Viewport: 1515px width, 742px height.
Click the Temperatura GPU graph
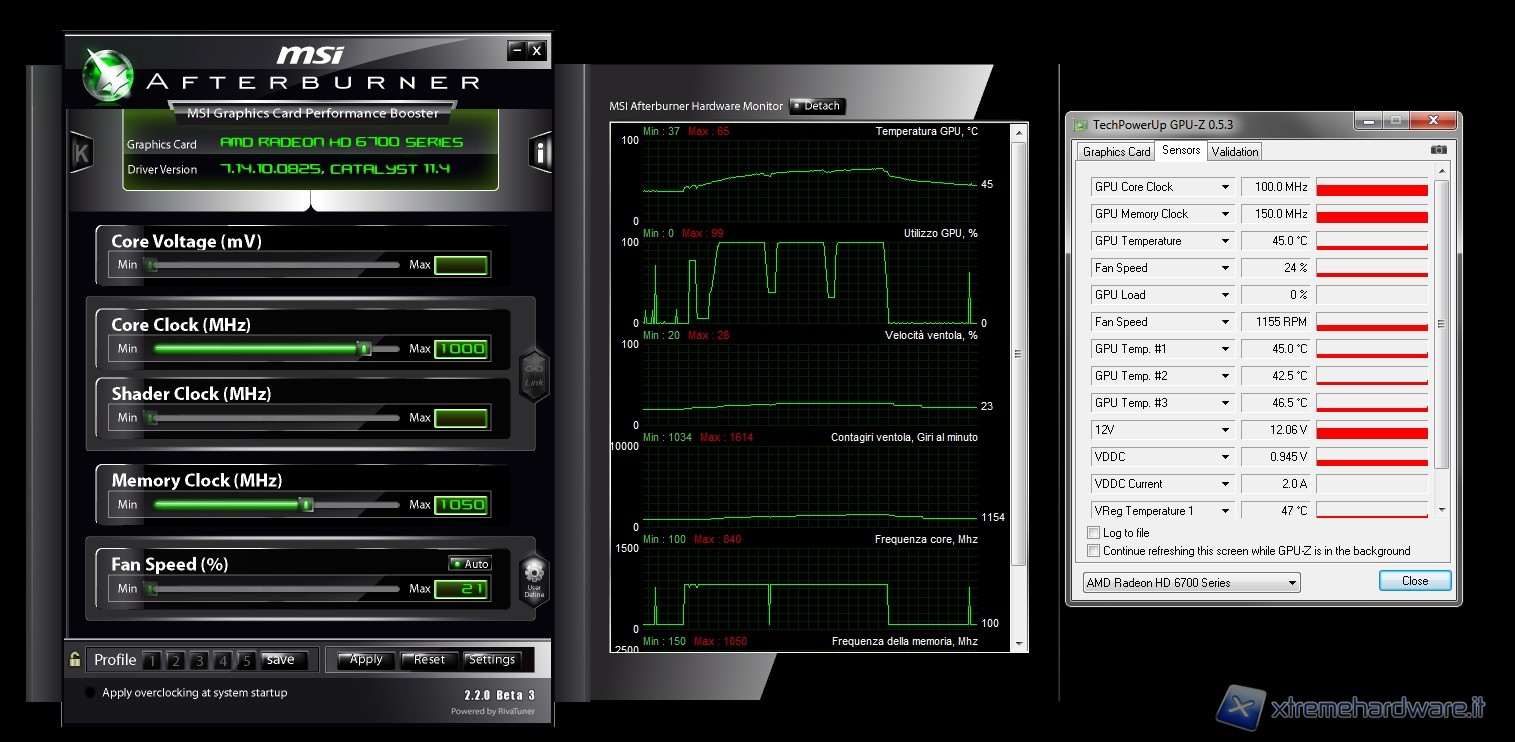tap(810, 180)
